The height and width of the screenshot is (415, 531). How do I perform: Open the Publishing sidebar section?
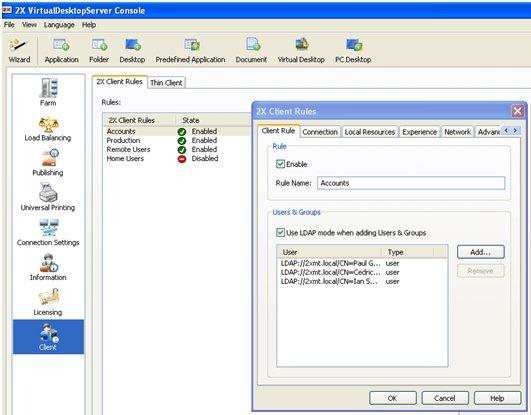[48, 163]
